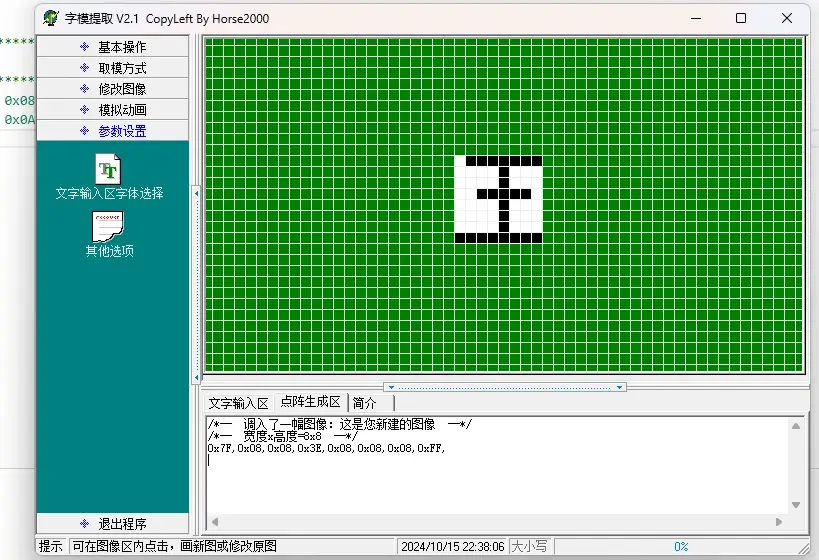Click the diamond icon beside 基本操作
The image size is (819, 560).
tap(85, 46)
